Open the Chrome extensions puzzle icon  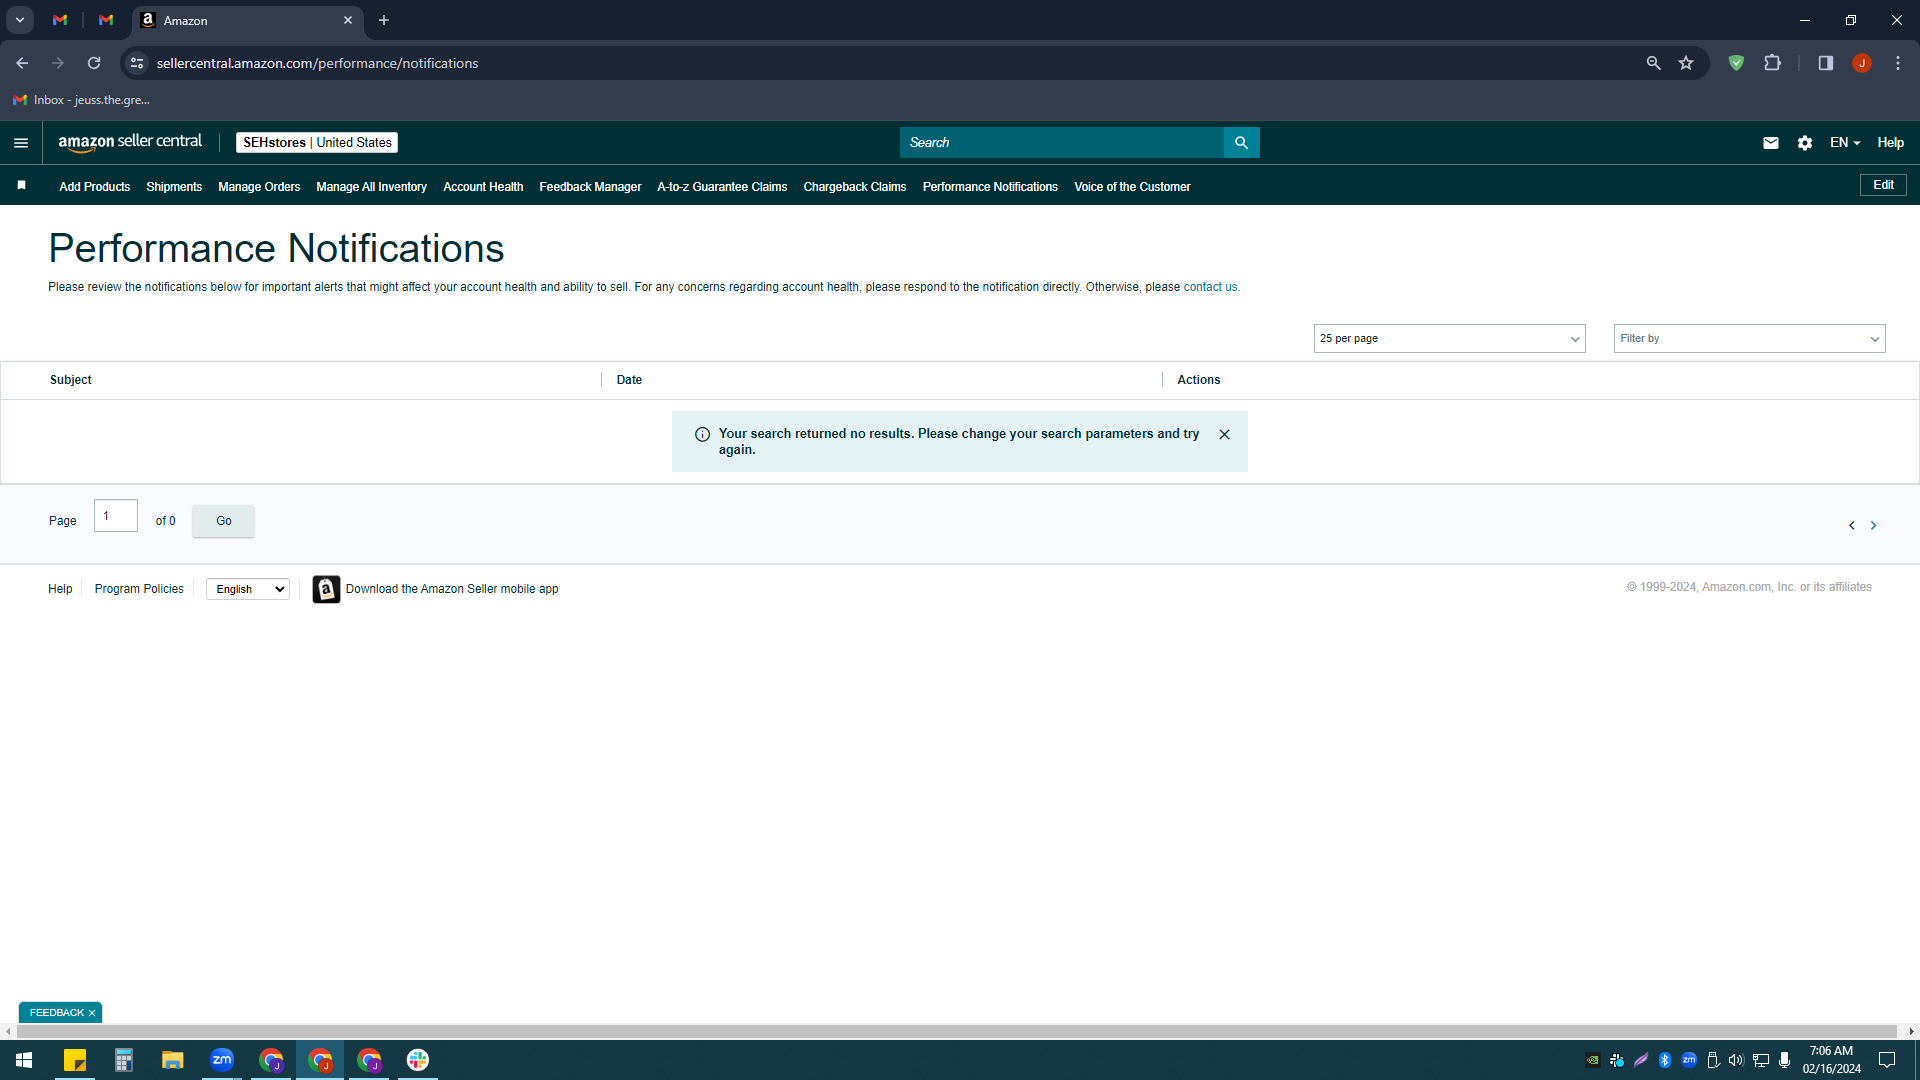[1773, 63]
